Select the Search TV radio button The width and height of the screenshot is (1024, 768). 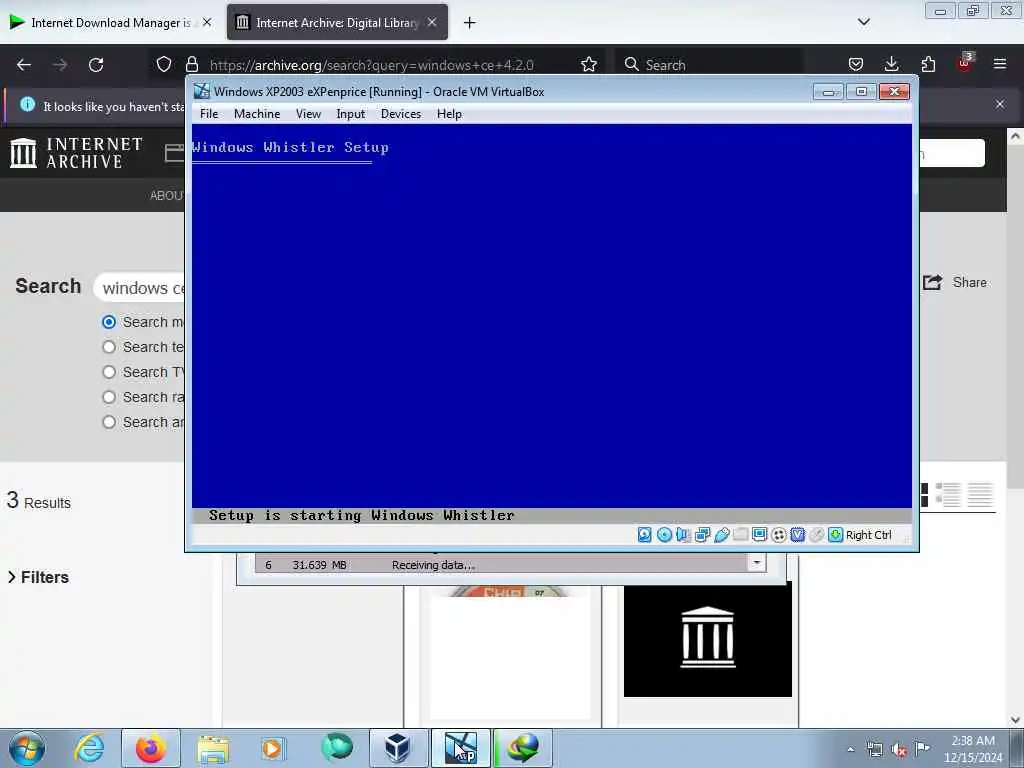tap(109, 372)
